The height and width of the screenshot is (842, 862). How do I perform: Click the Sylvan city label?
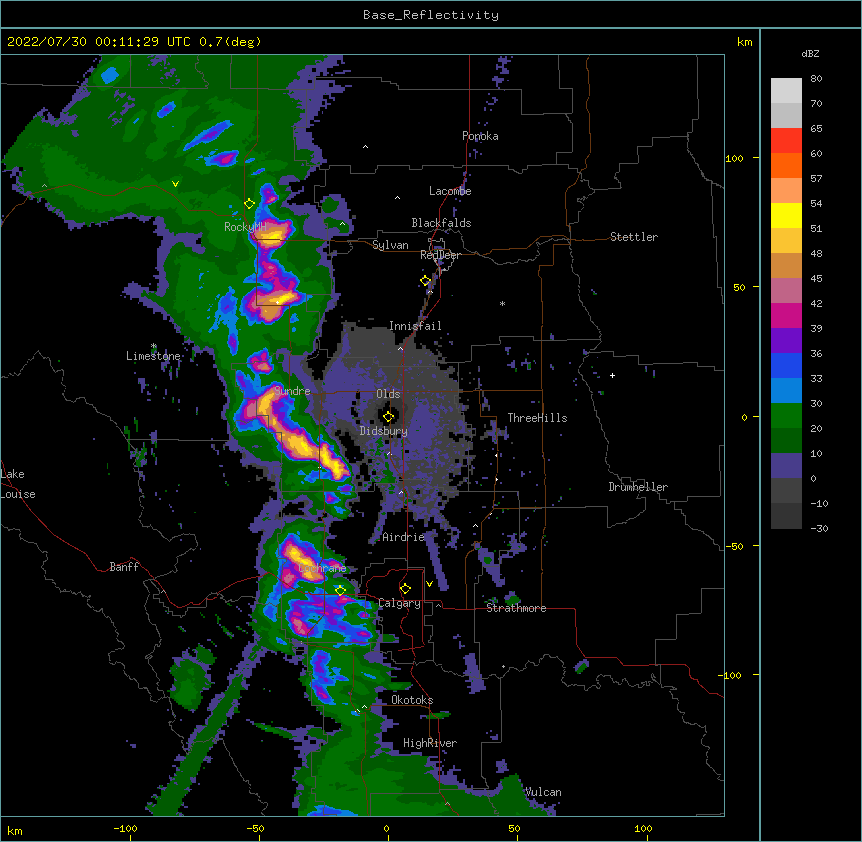pyautogui.click(x=390, y=245)
